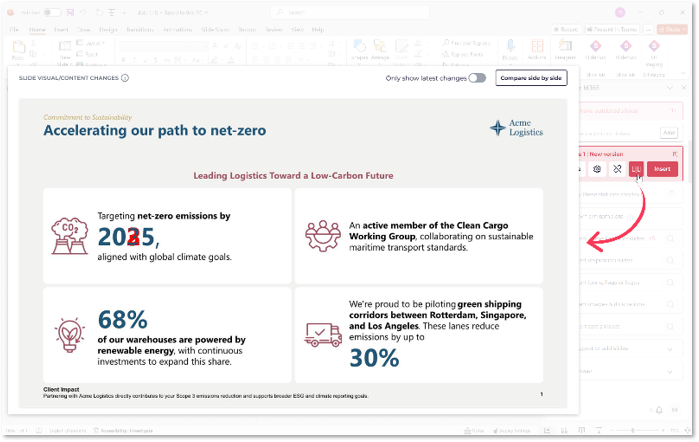The image size is (699, 442).
Task: Click Notes in the status bar
Action: [x=474, y=431]
